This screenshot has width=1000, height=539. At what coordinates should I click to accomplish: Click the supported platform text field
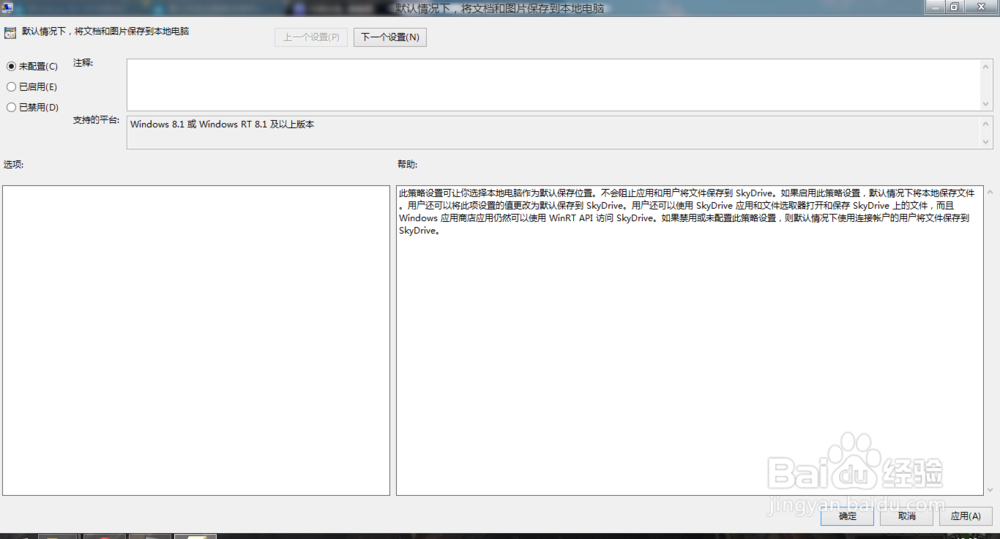point(554,133)
